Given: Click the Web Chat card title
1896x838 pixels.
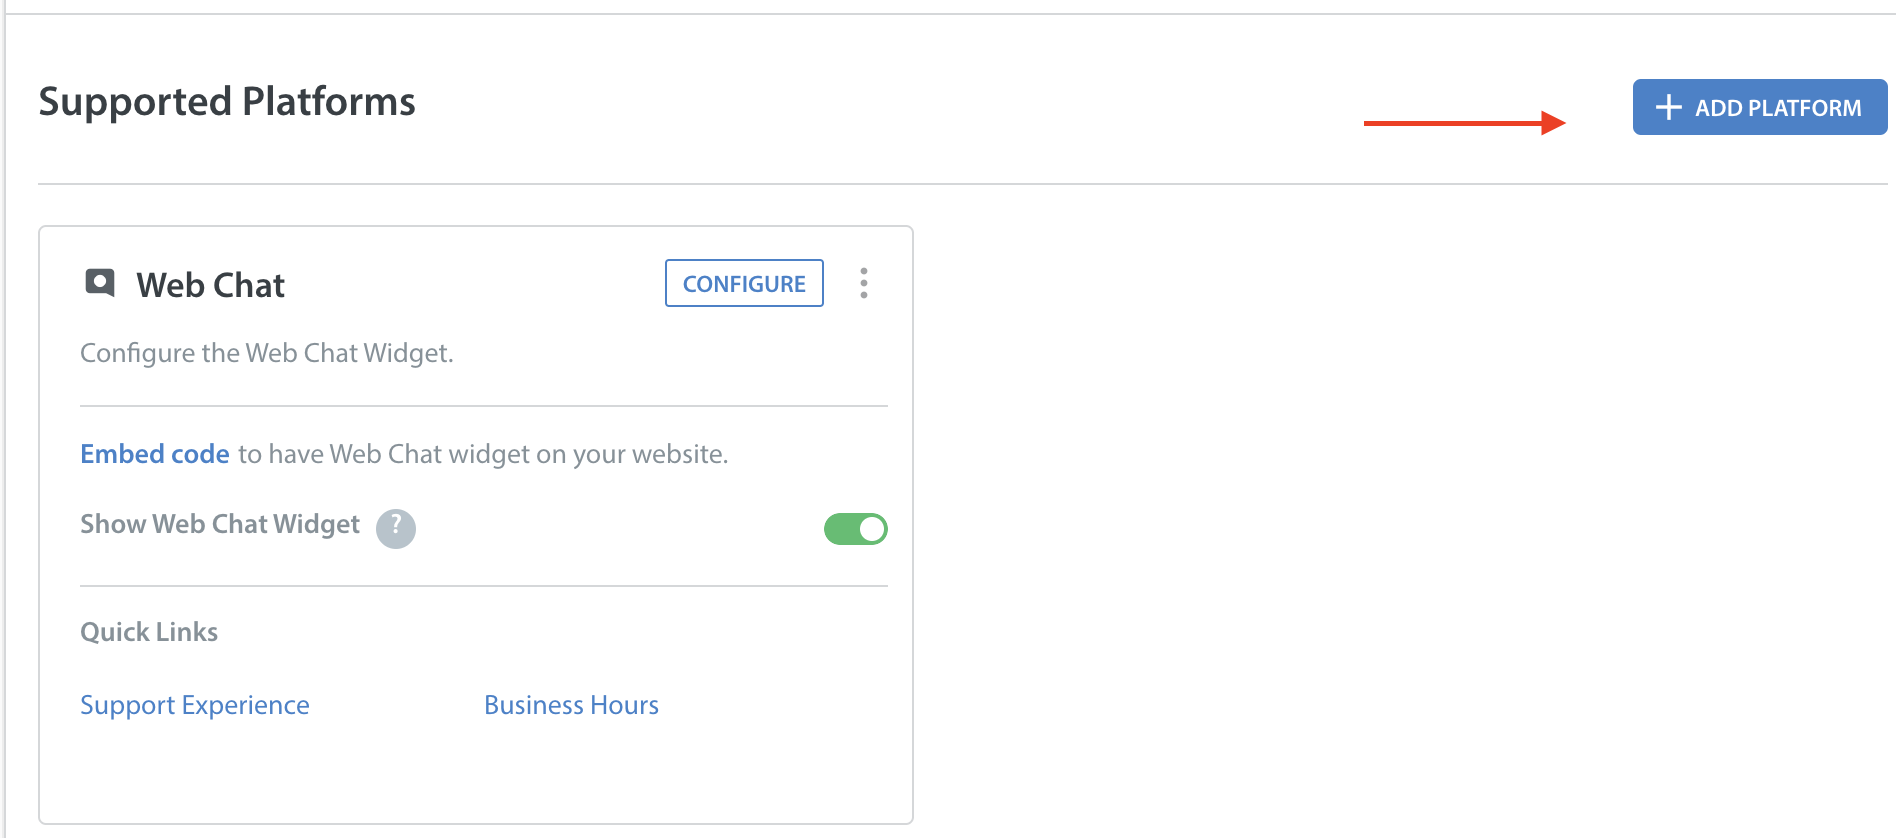Looking at the screenshot, I should tap(211, 285).
